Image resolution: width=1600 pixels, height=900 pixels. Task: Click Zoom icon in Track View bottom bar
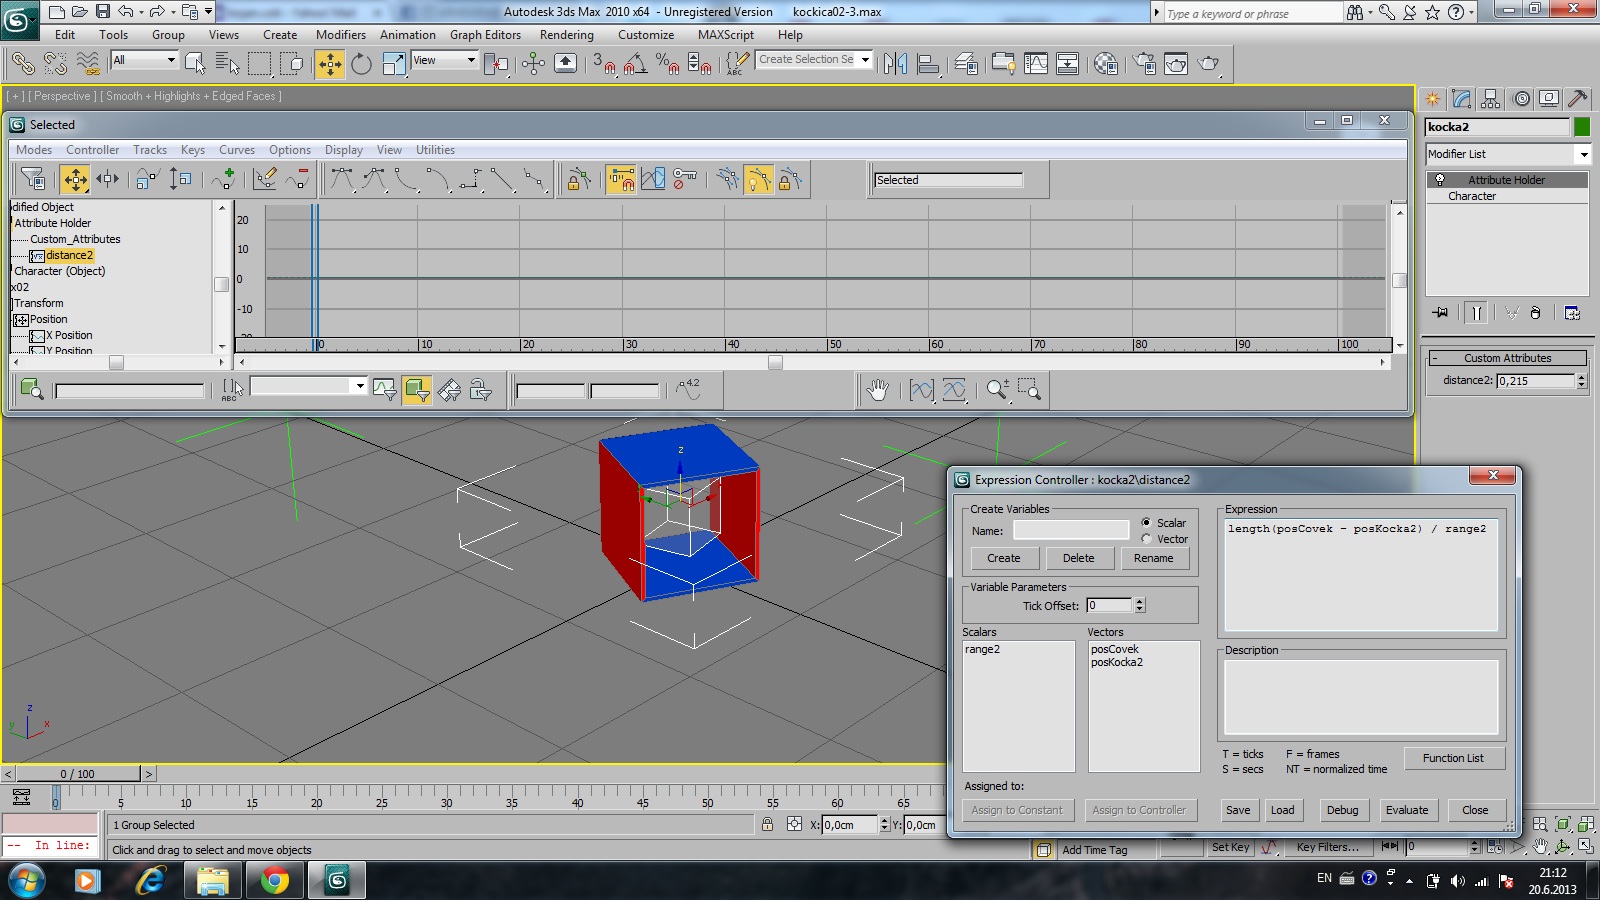pos(996,390)
